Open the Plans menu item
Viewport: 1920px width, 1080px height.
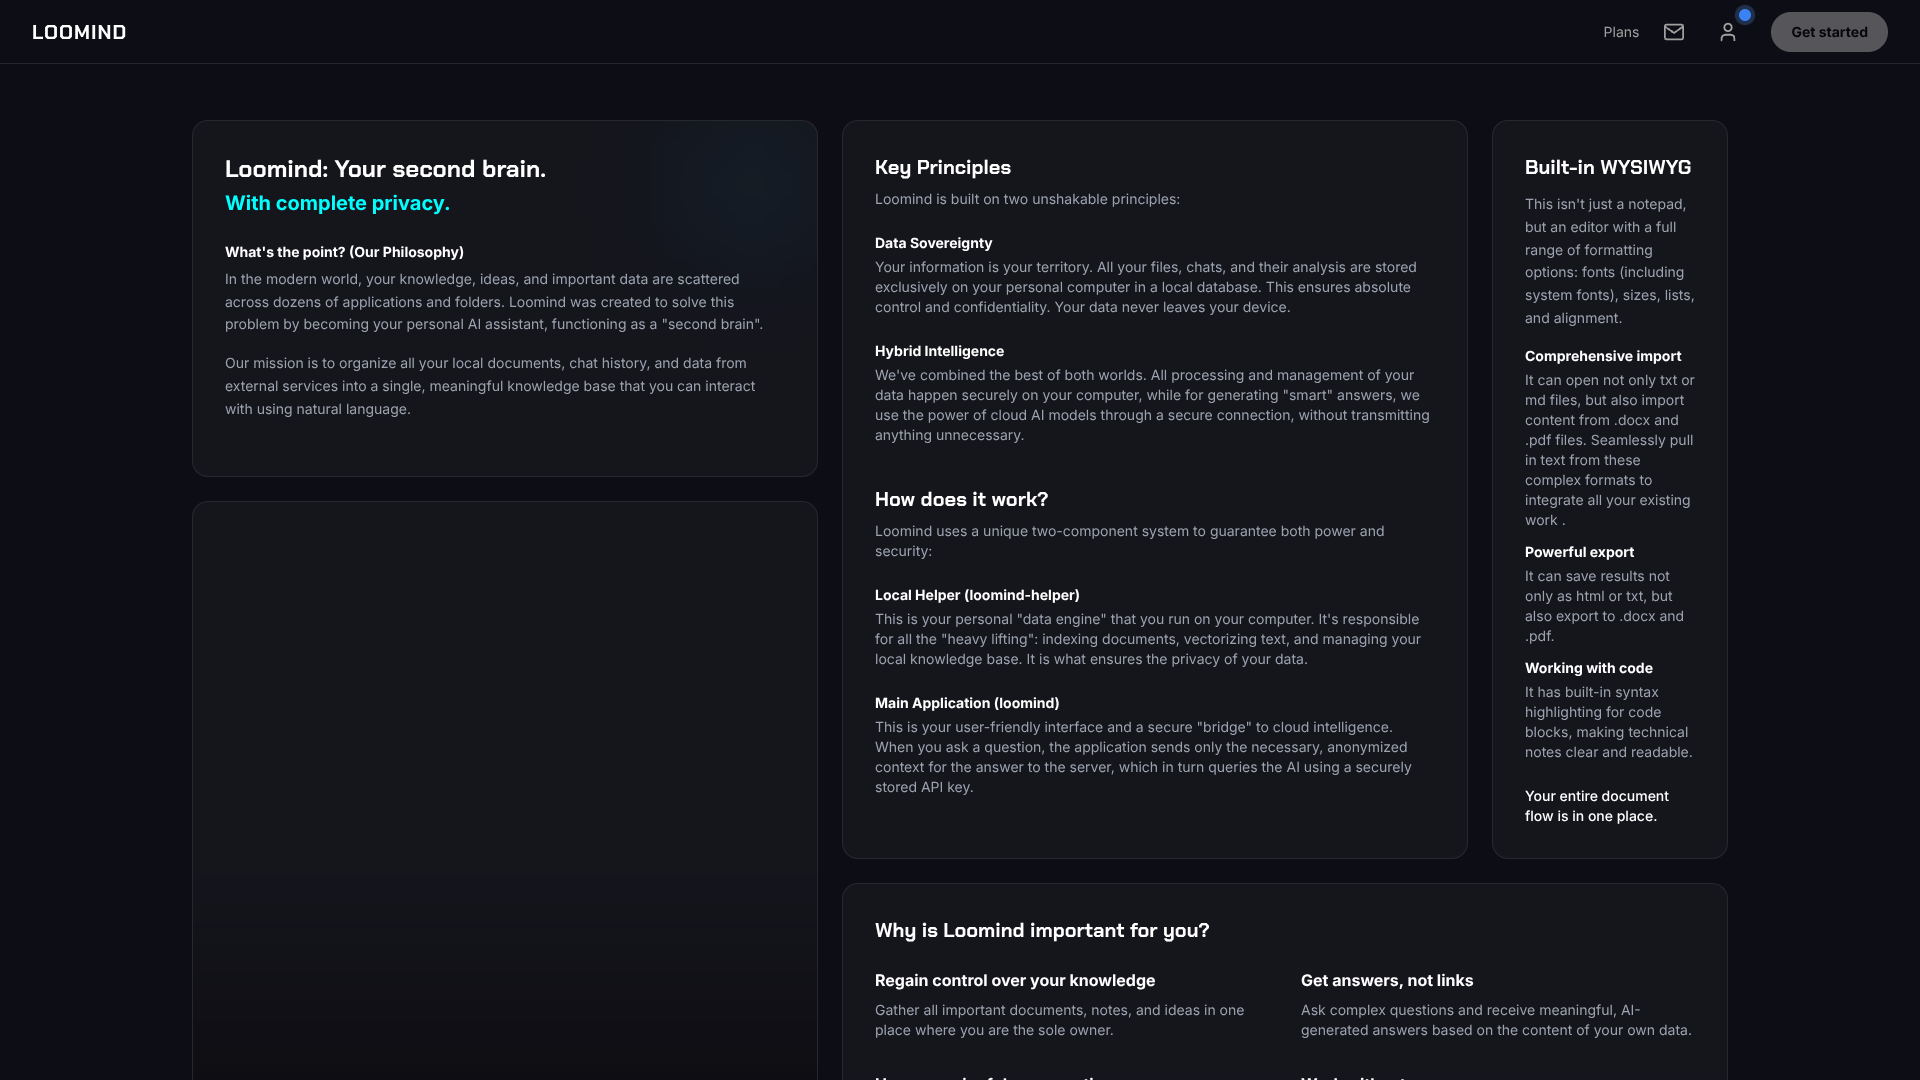click(x=1621, y=31)
